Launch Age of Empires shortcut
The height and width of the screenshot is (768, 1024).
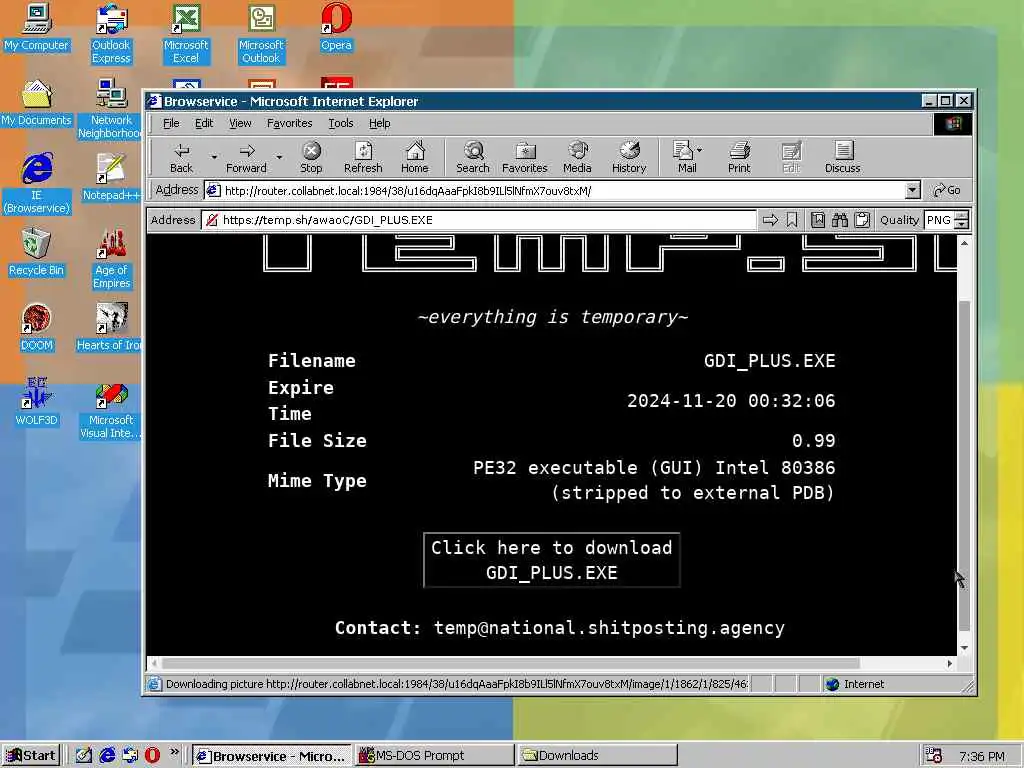111,259
